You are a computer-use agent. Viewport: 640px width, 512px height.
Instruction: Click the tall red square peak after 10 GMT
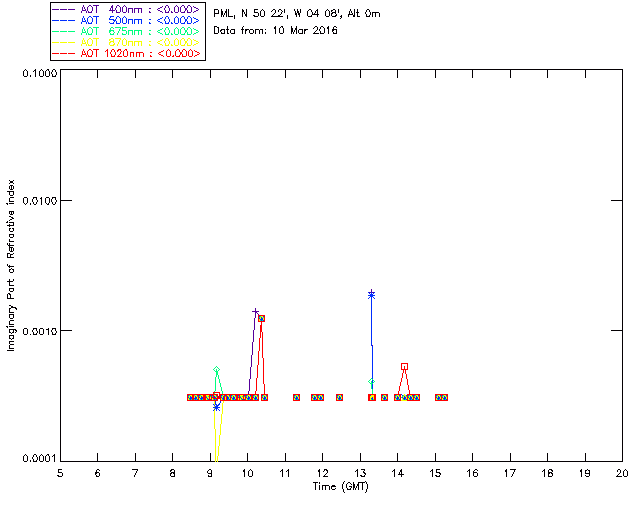pyautogui.click(x=262, y=318)
